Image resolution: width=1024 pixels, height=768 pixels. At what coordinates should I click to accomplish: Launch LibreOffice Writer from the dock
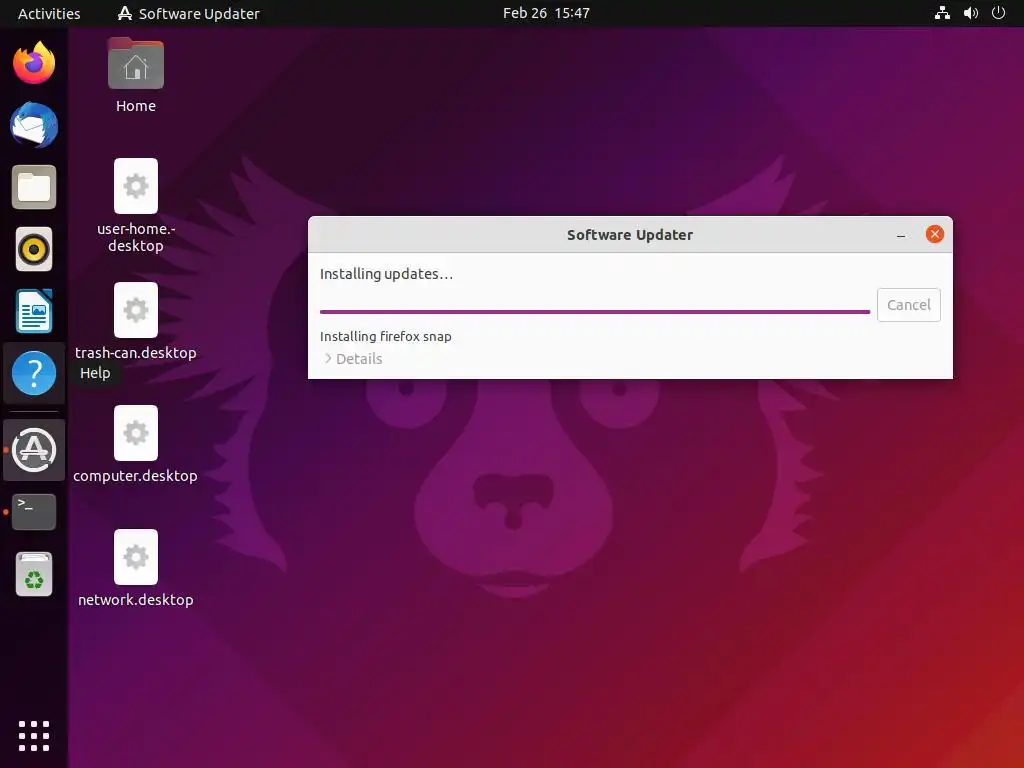pos(34,311)
